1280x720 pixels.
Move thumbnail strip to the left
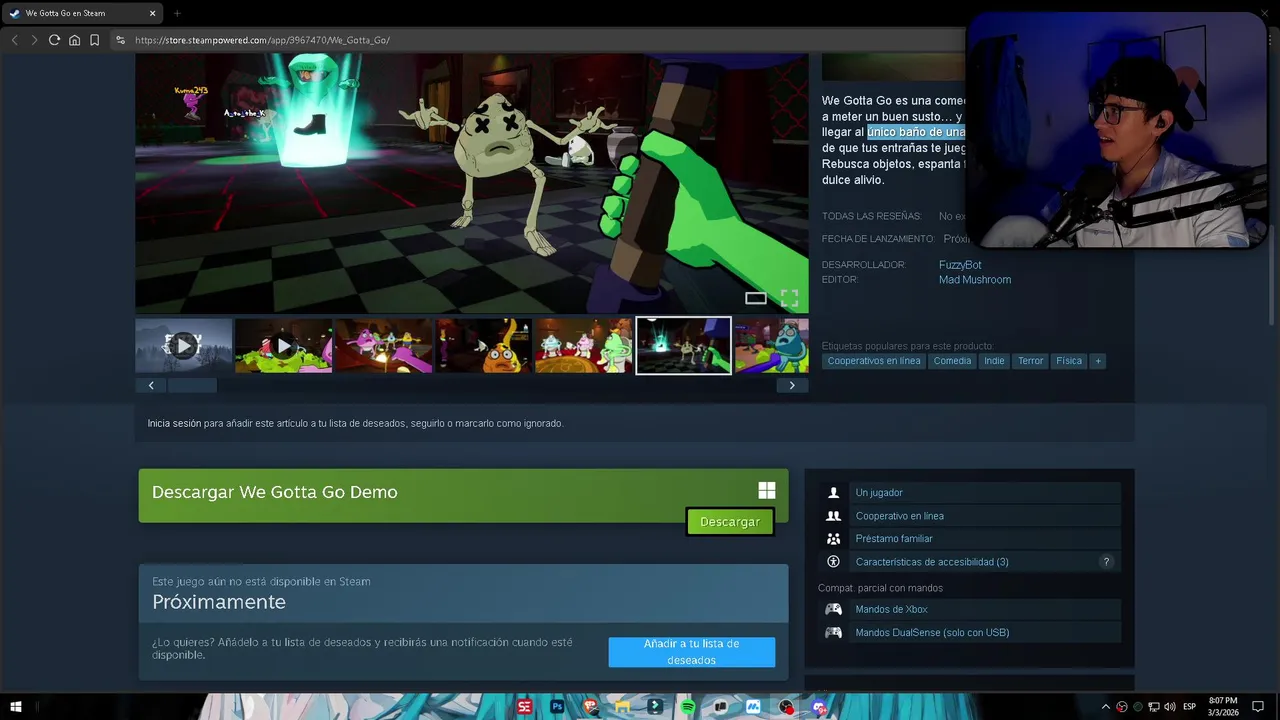tap(151, 385)
